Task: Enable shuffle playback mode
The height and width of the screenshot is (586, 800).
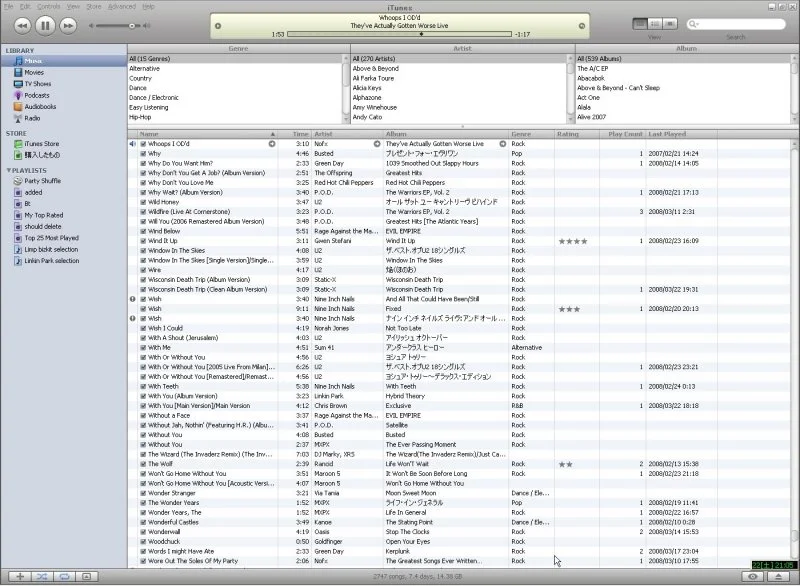Action: [41, 577]
